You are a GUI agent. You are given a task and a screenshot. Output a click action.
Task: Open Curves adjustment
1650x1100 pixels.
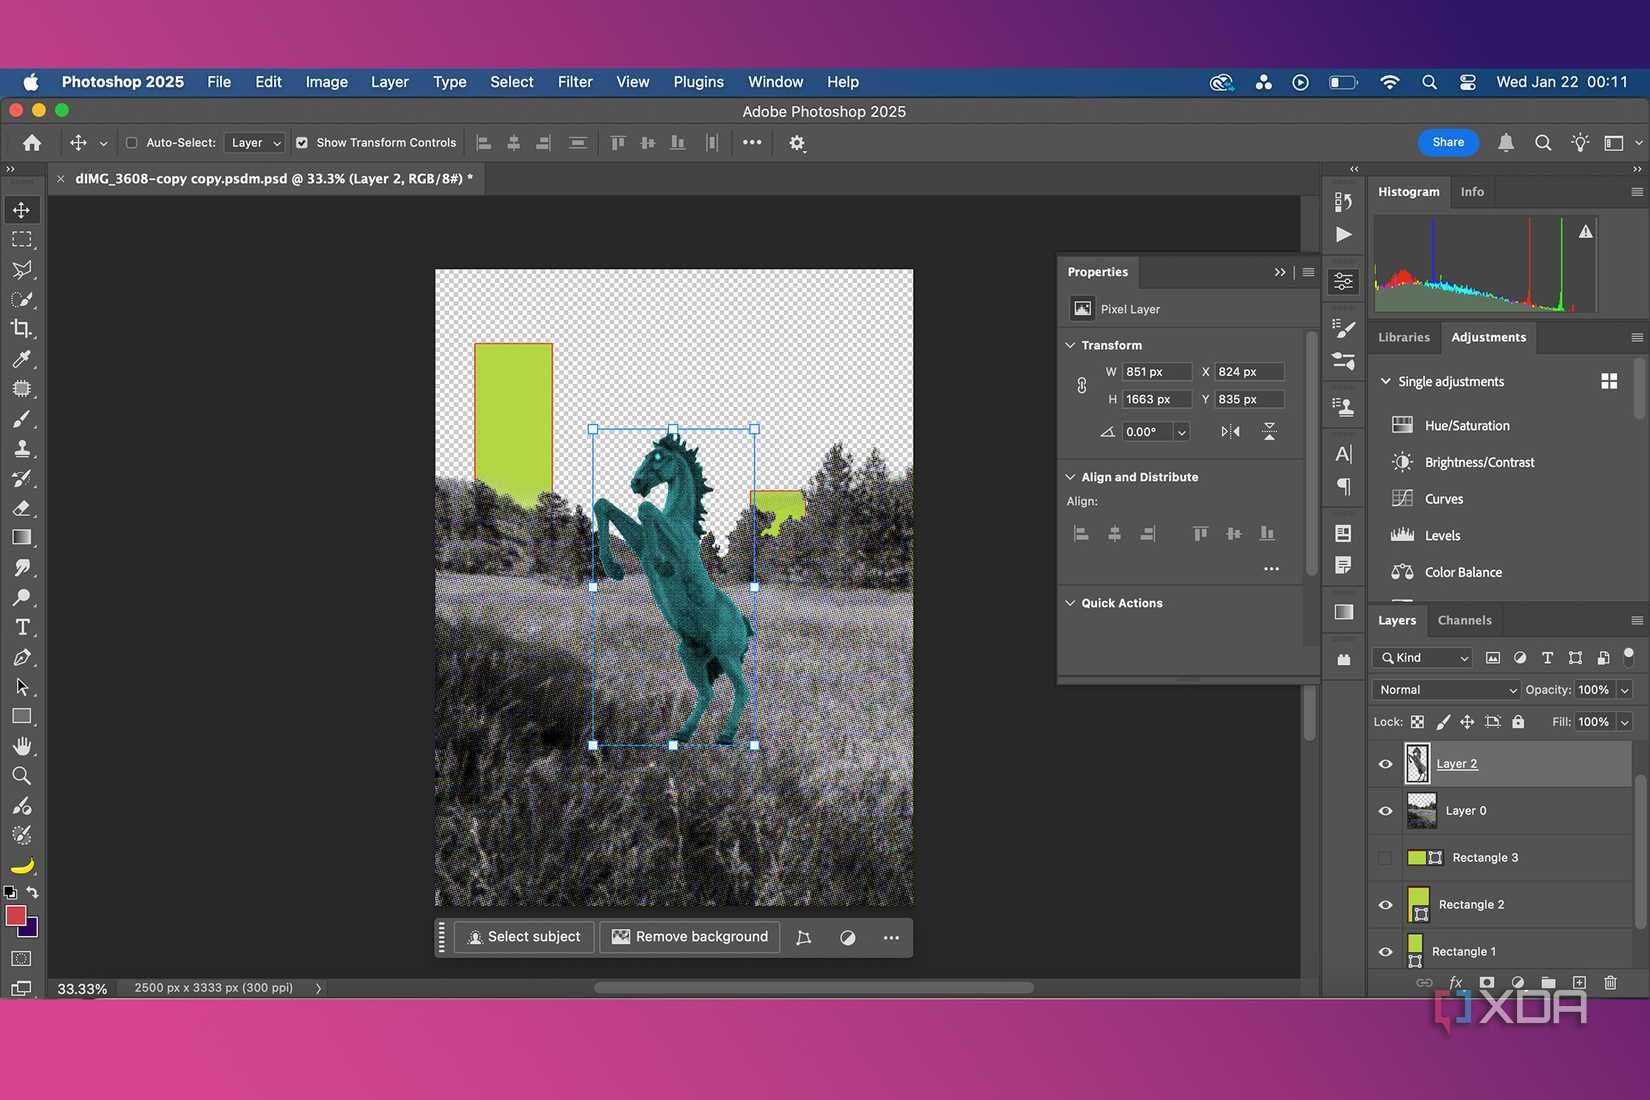[1443, 499]
